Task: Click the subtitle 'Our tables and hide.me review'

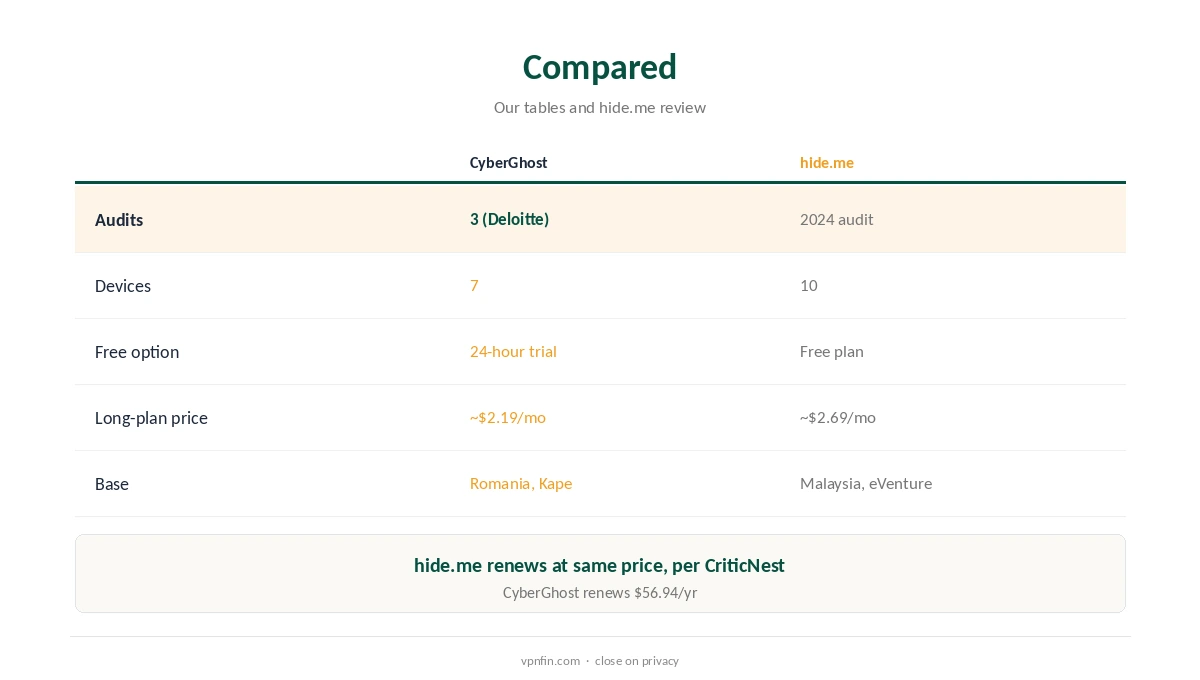Action: (x=600, y=107)
